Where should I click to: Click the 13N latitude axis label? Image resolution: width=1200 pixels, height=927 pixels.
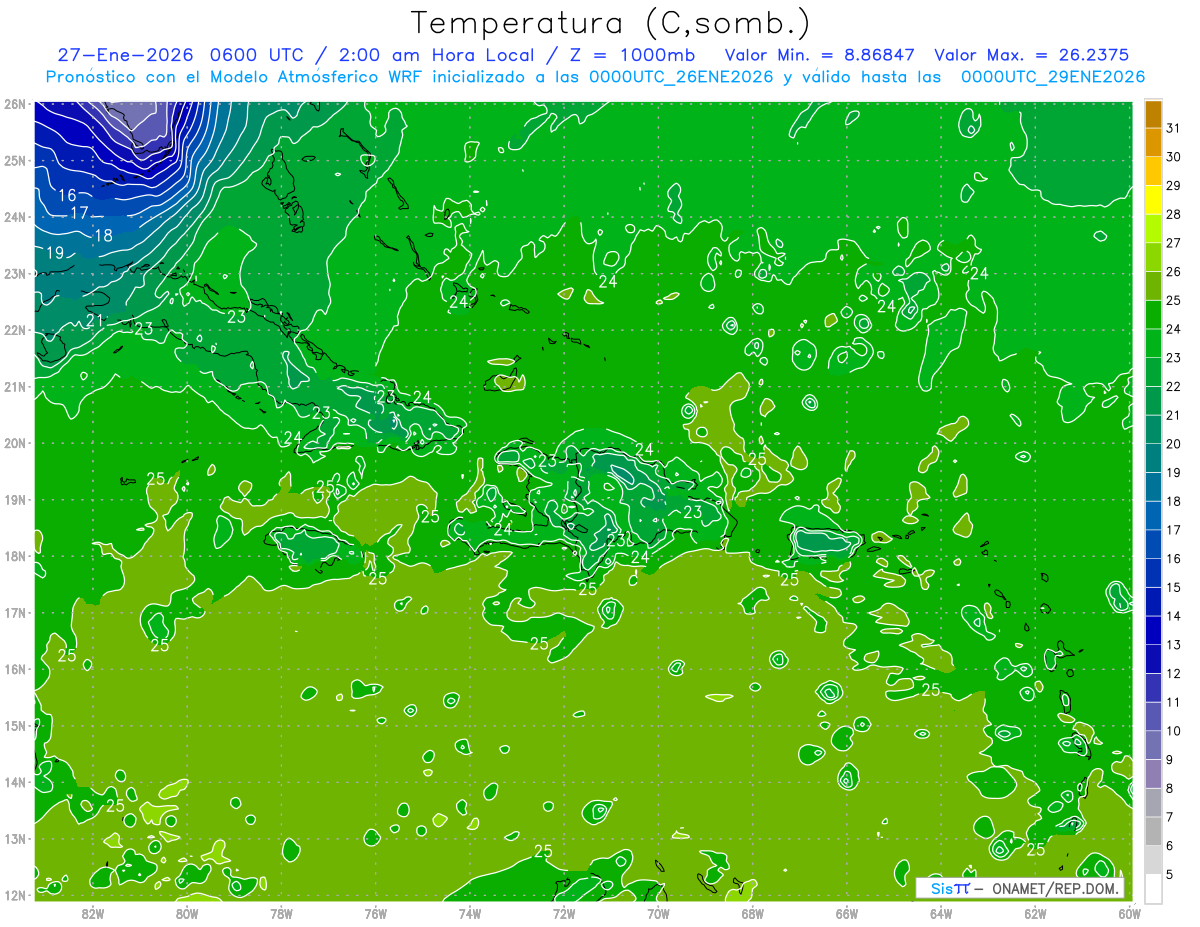(x=14, y=839)
